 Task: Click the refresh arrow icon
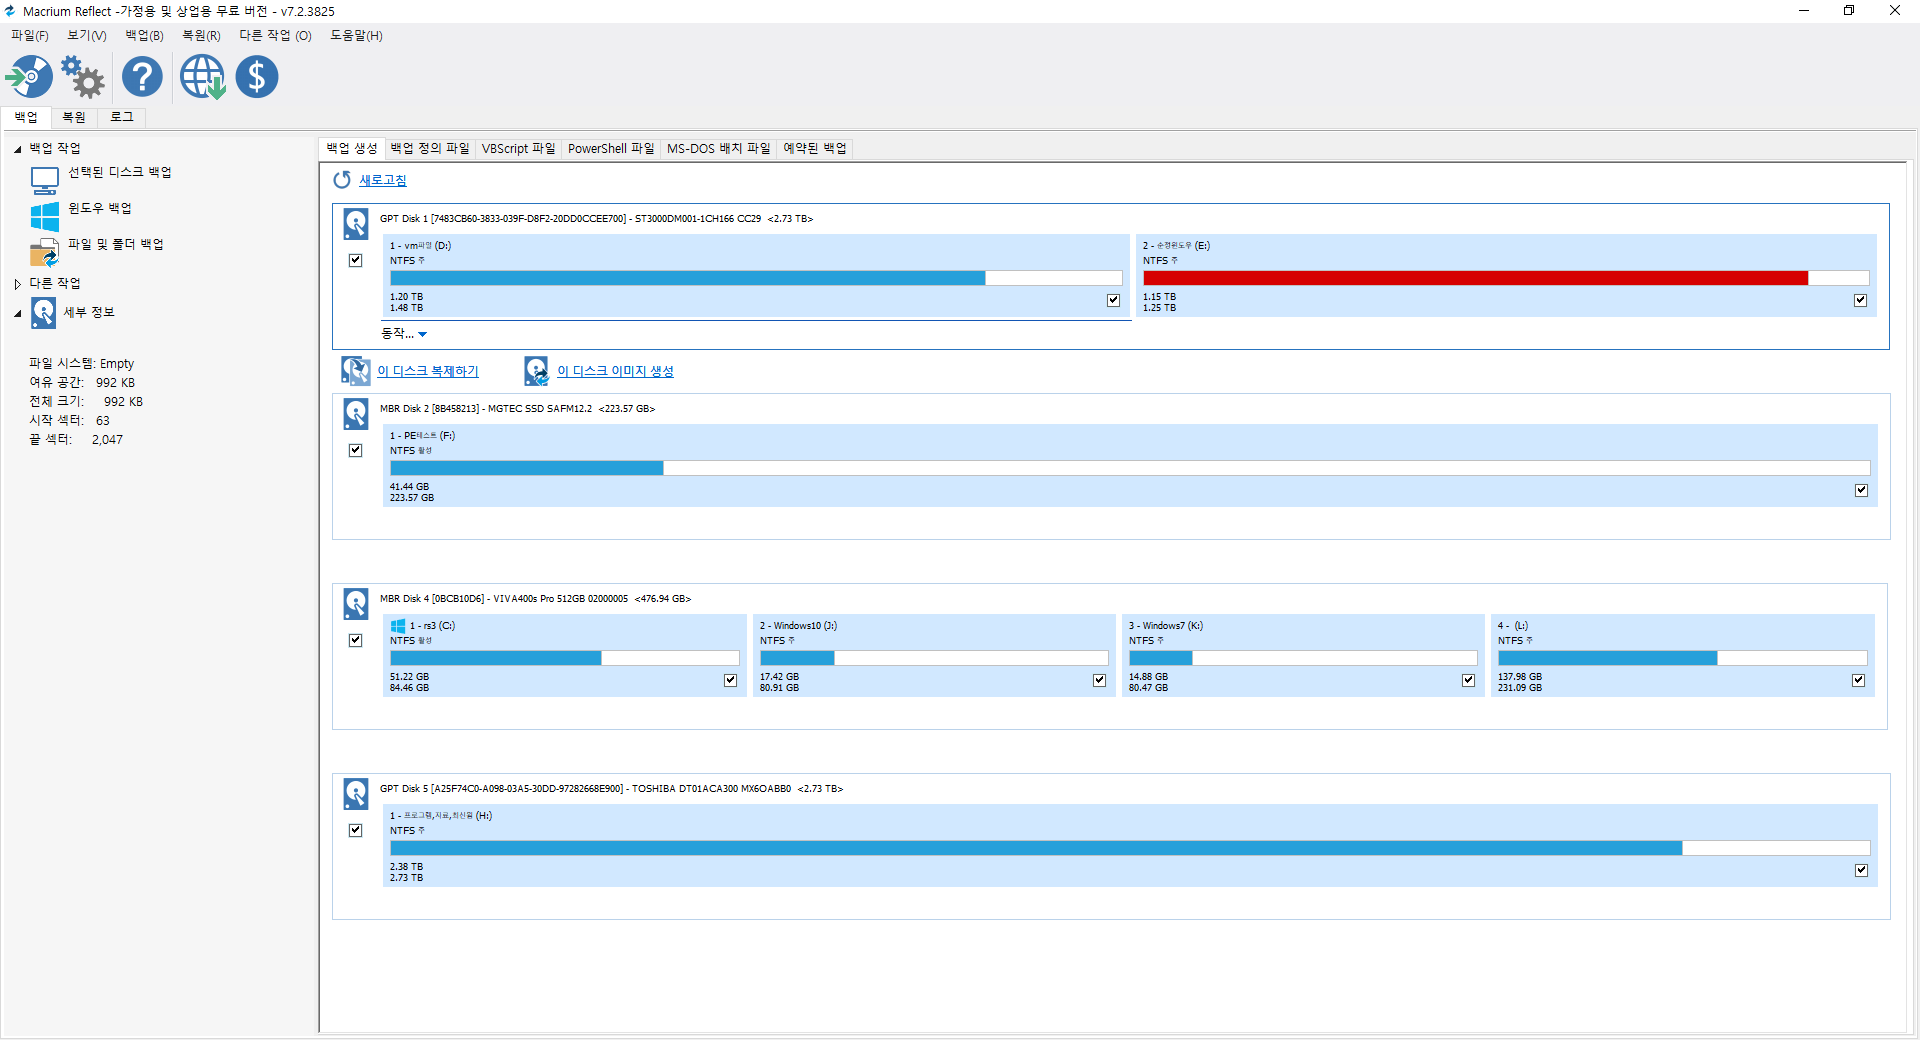(342, 180)
